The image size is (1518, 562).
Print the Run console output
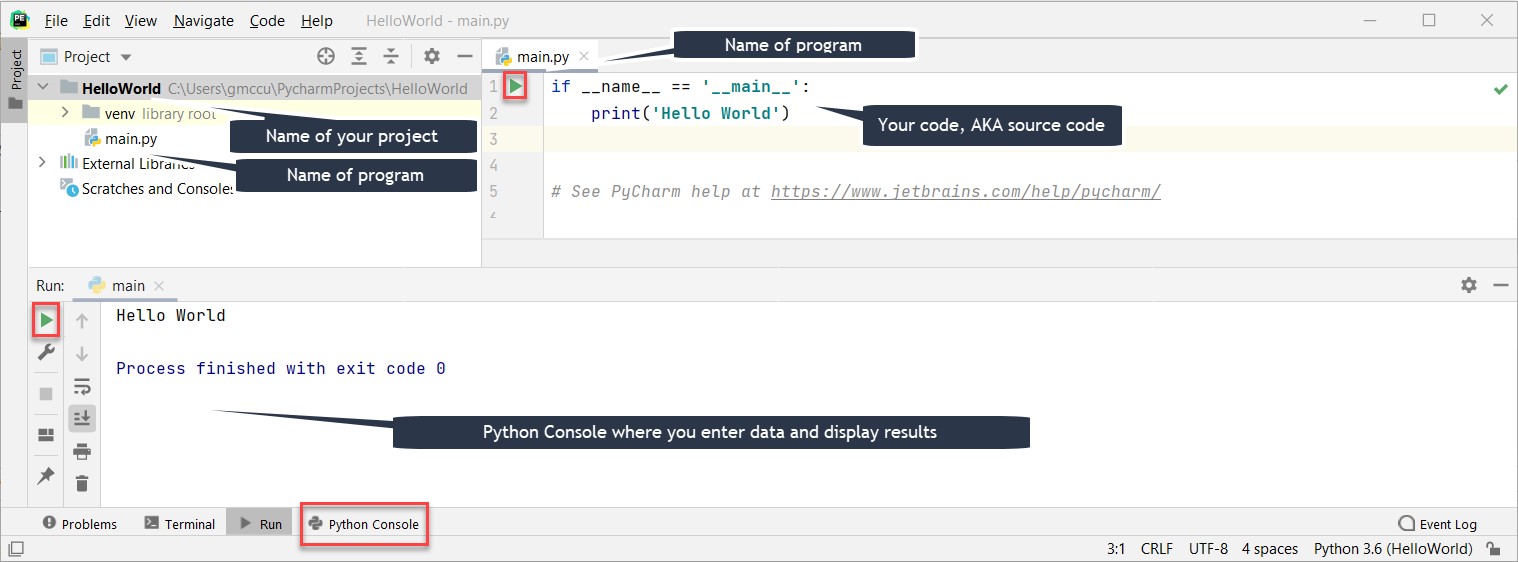(x=82, y=451)
